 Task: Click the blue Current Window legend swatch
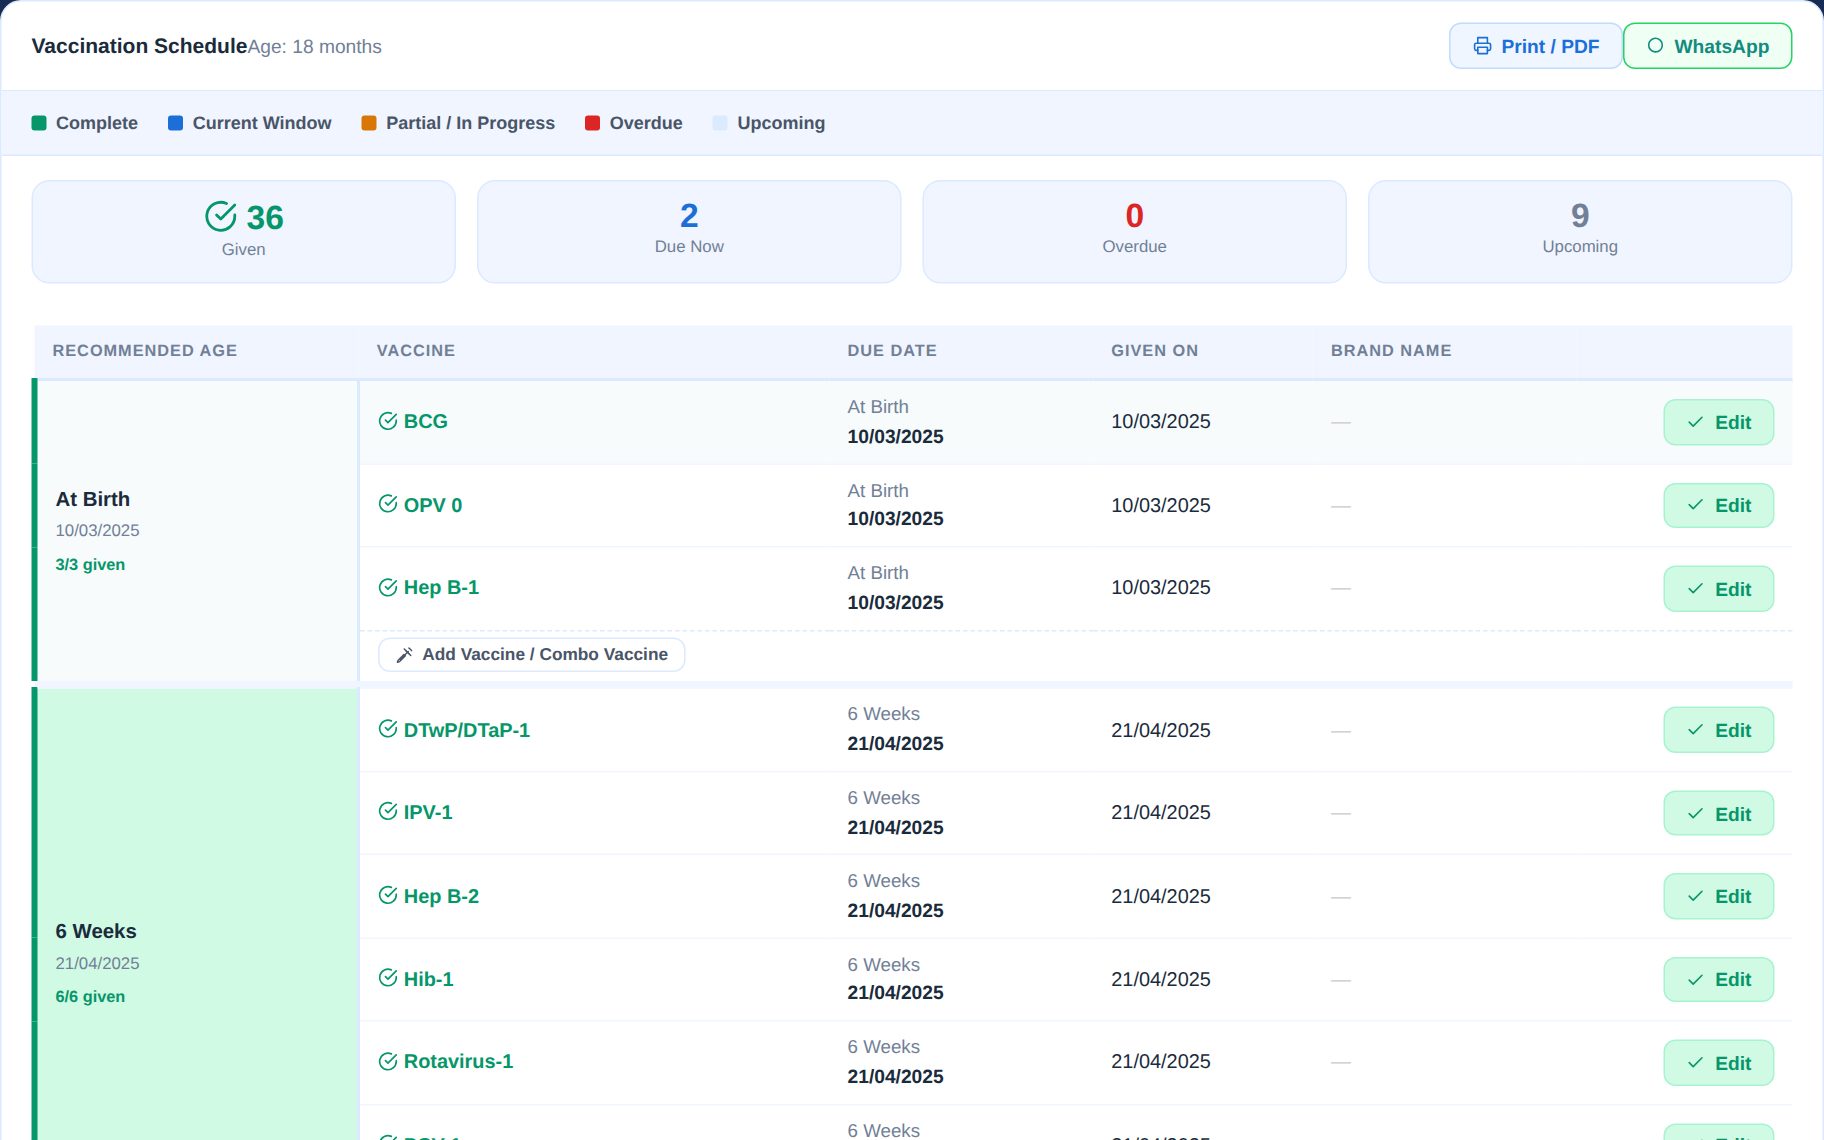(175, 123)
